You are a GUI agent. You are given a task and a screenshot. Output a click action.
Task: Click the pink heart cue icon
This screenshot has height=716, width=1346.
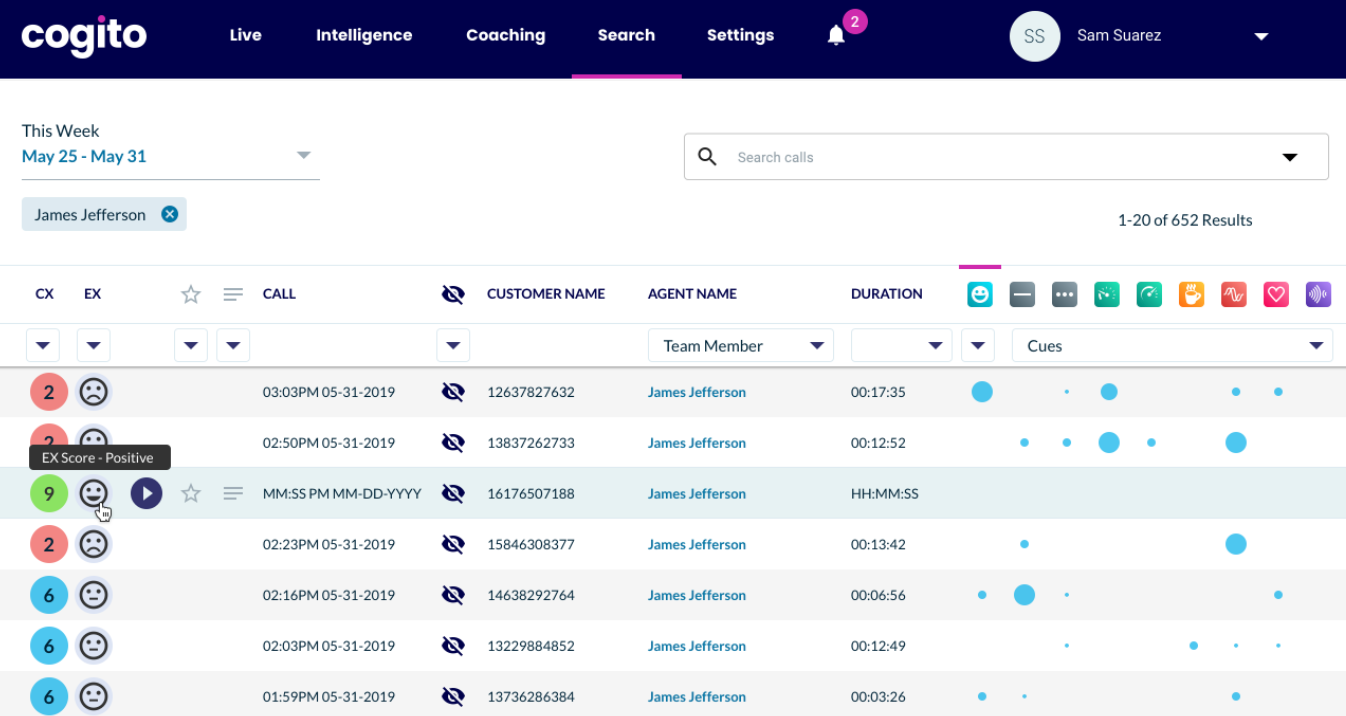[1276, 294]
